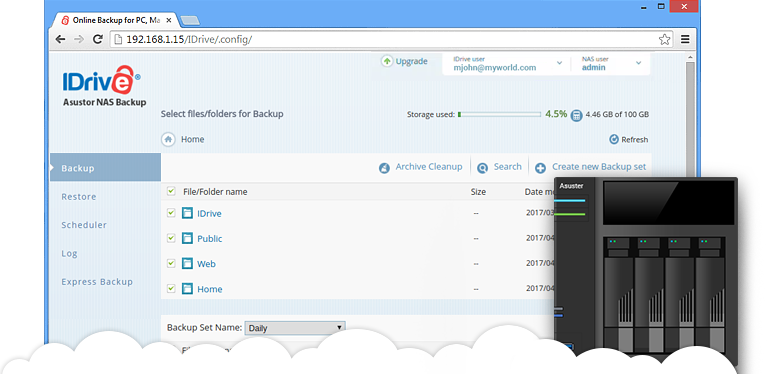Open the IDrive folder link
Viewport: 774px width, 374px height.
[x=209, y=214]
